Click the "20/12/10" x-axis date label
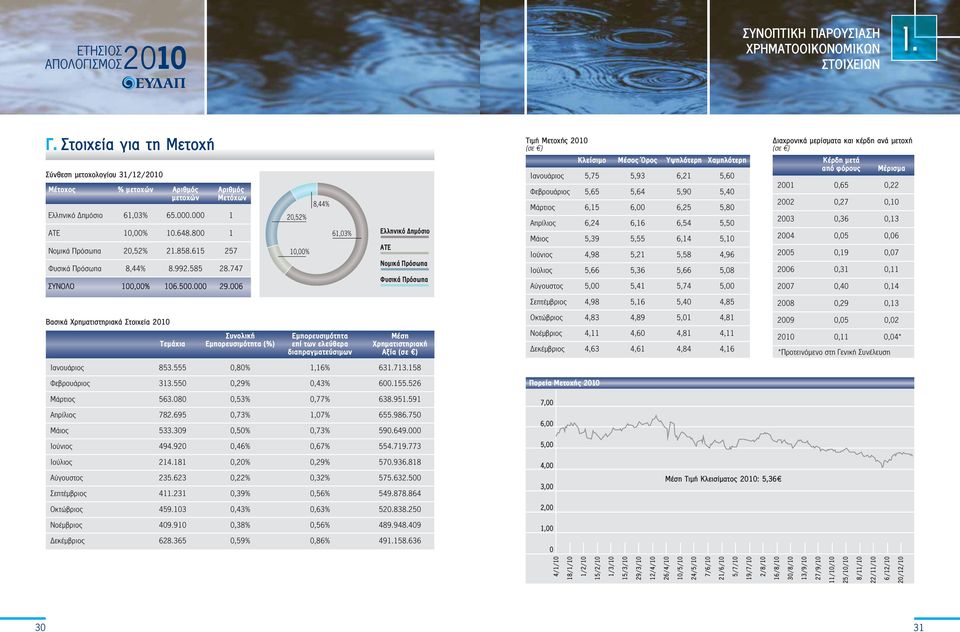This screenshot has width=960, height=632. point(901,569)
